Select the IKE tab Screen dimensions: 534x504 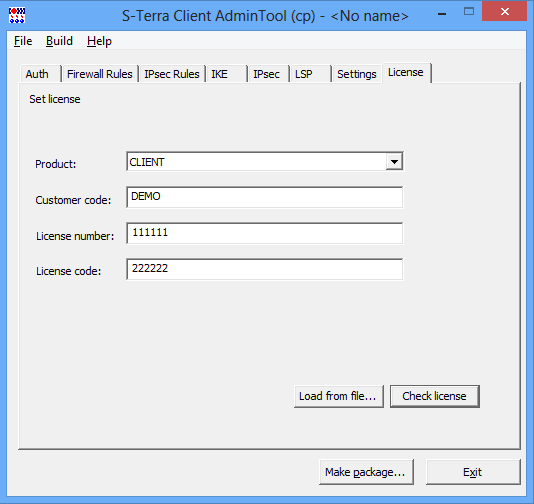click(226, 74)
